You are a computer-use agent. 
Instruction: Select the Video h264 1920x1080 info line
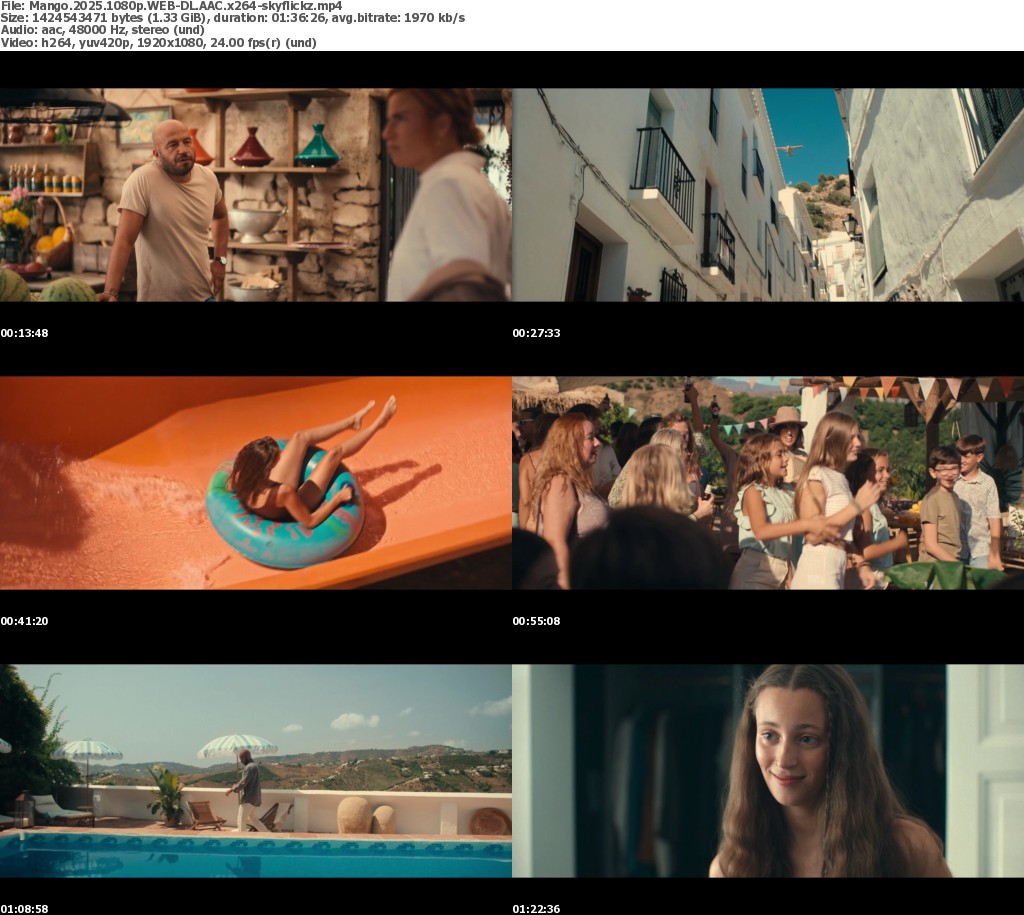[158, 43]
